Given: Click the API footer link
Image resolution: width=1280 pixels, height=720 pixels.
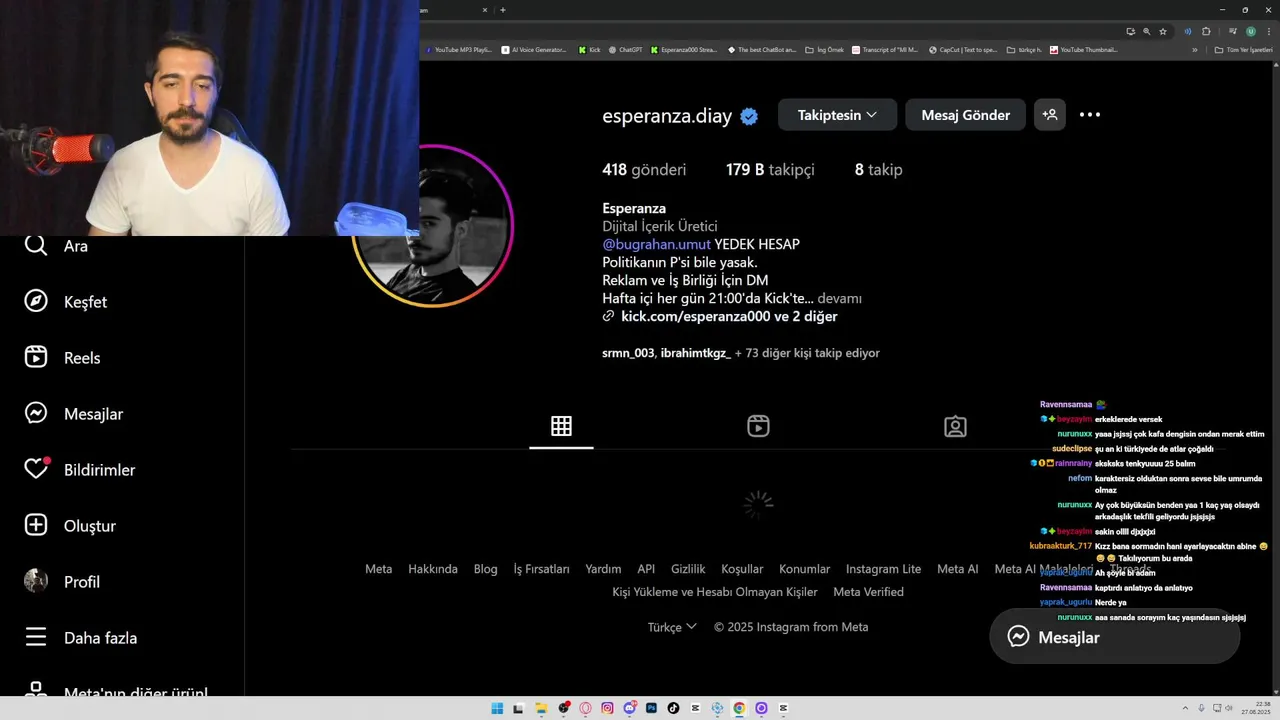Looking at the screenshot, I should click(646, 569).
